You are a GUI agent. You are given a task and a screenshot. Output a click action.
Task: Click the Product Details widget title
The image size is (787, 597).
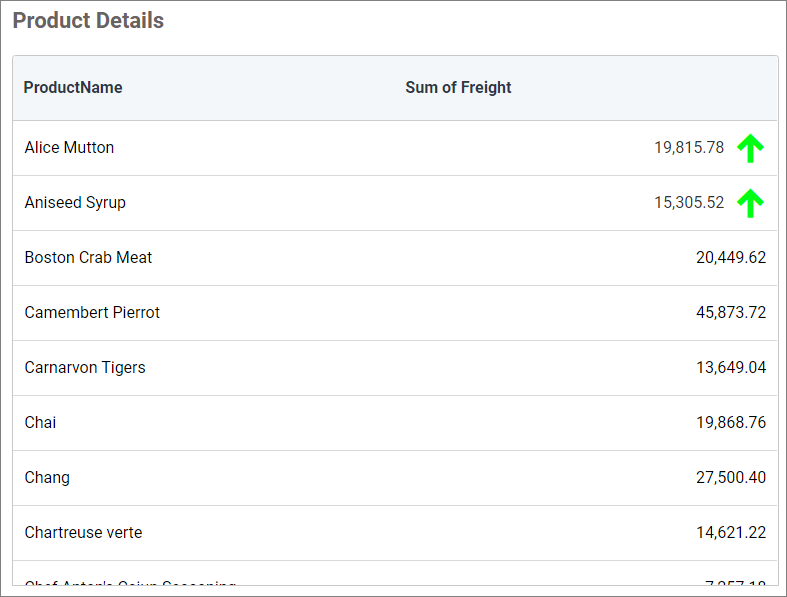tap(88, 21)
